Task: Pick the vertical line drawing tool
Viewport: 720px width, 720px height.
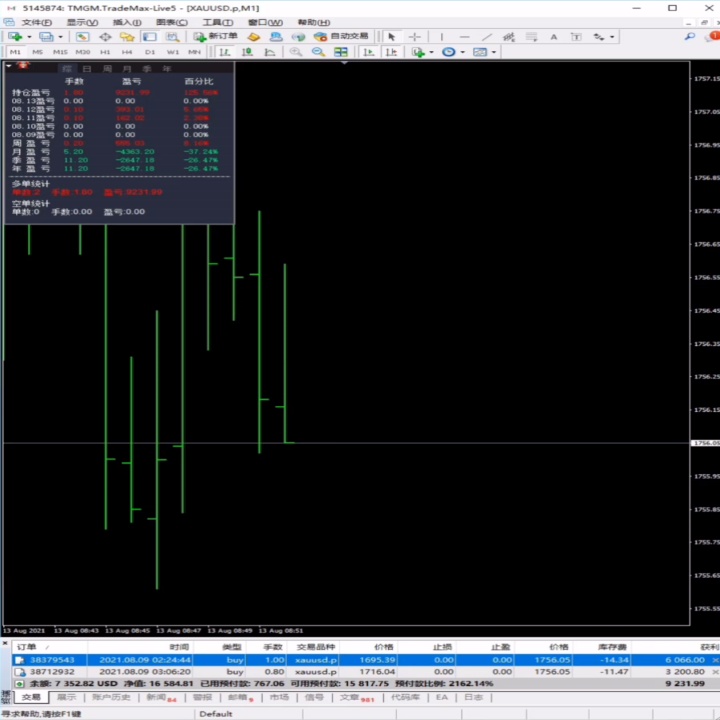Action: 442,37
